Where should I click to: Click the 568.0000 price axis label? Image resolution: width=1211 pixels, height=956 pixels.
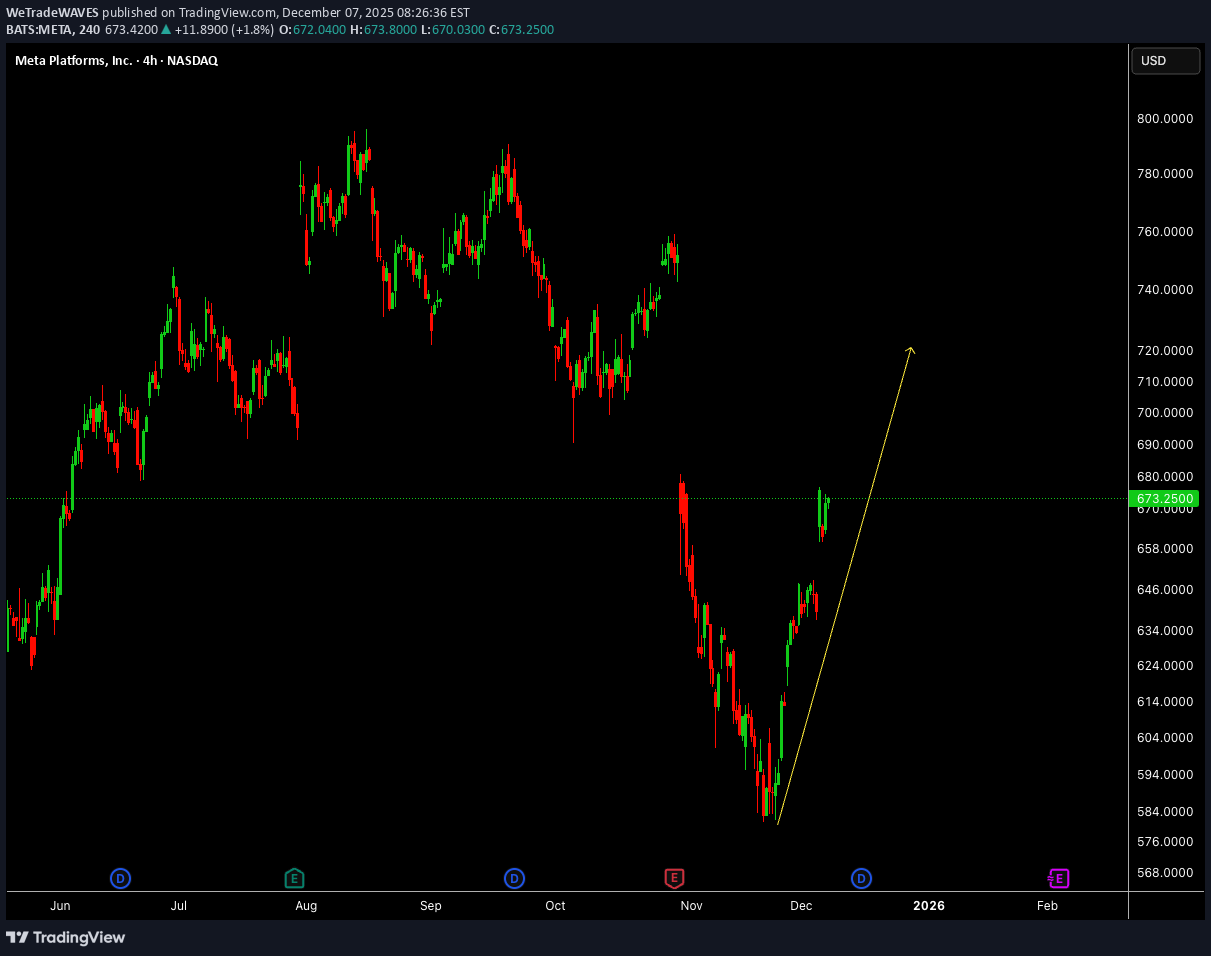tap(1165, 872)
